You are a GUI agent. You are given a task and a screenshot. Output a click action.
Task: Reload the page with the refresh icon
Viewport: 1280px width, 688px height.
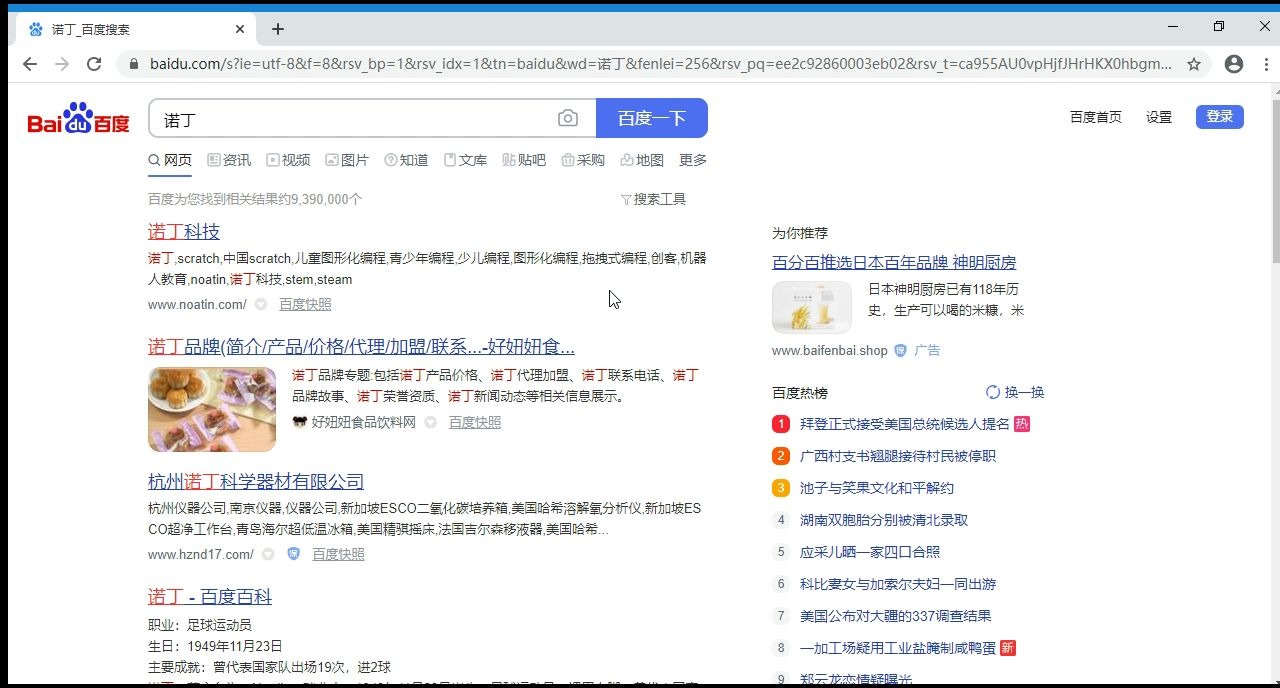click(x=94, y=63)
